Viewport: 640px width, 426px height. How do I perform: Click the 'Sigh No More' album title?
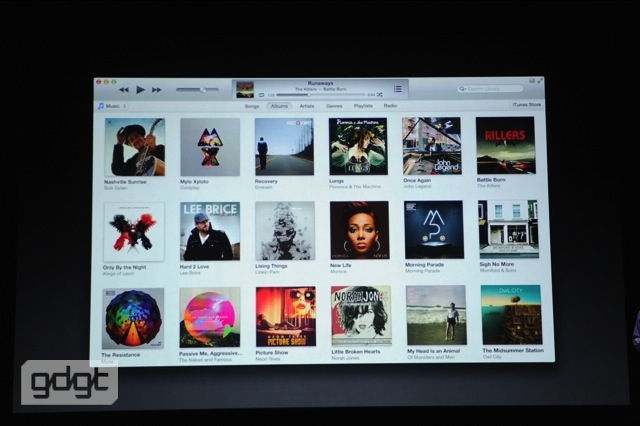click(496, 264)
